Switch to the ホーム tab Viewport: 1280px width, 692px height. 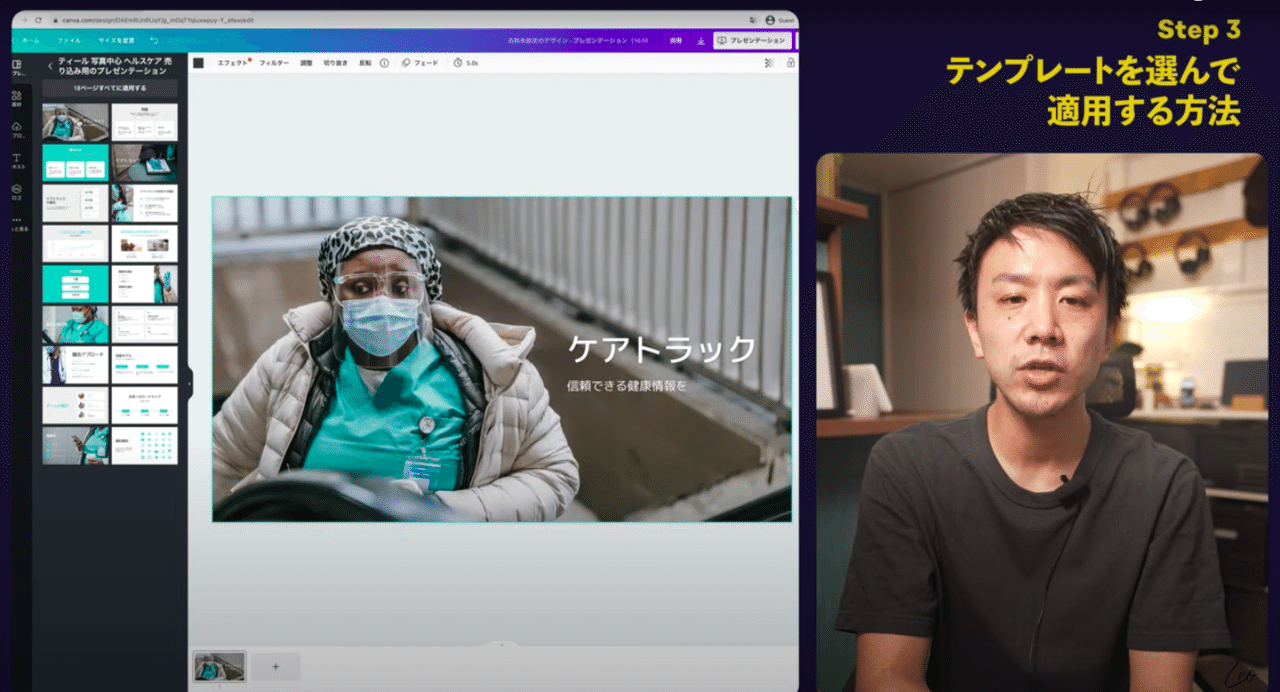coord(32,42)
